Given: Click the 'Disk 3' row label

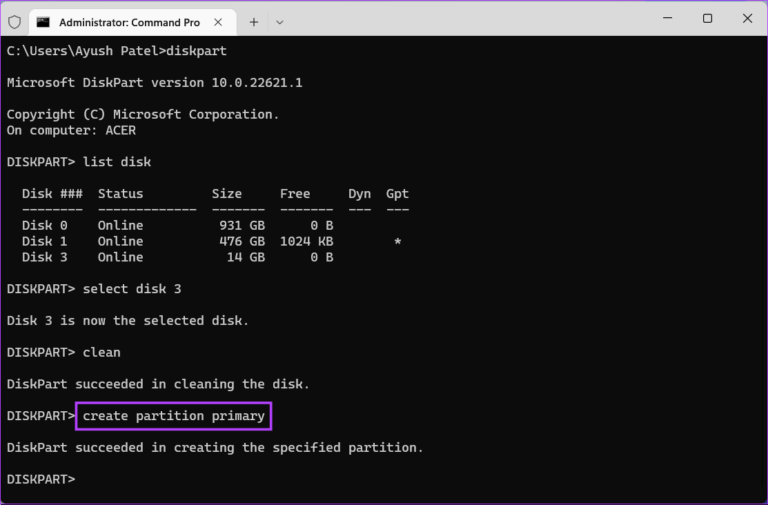Looking at the screenshot, I should tap(45, 257).
